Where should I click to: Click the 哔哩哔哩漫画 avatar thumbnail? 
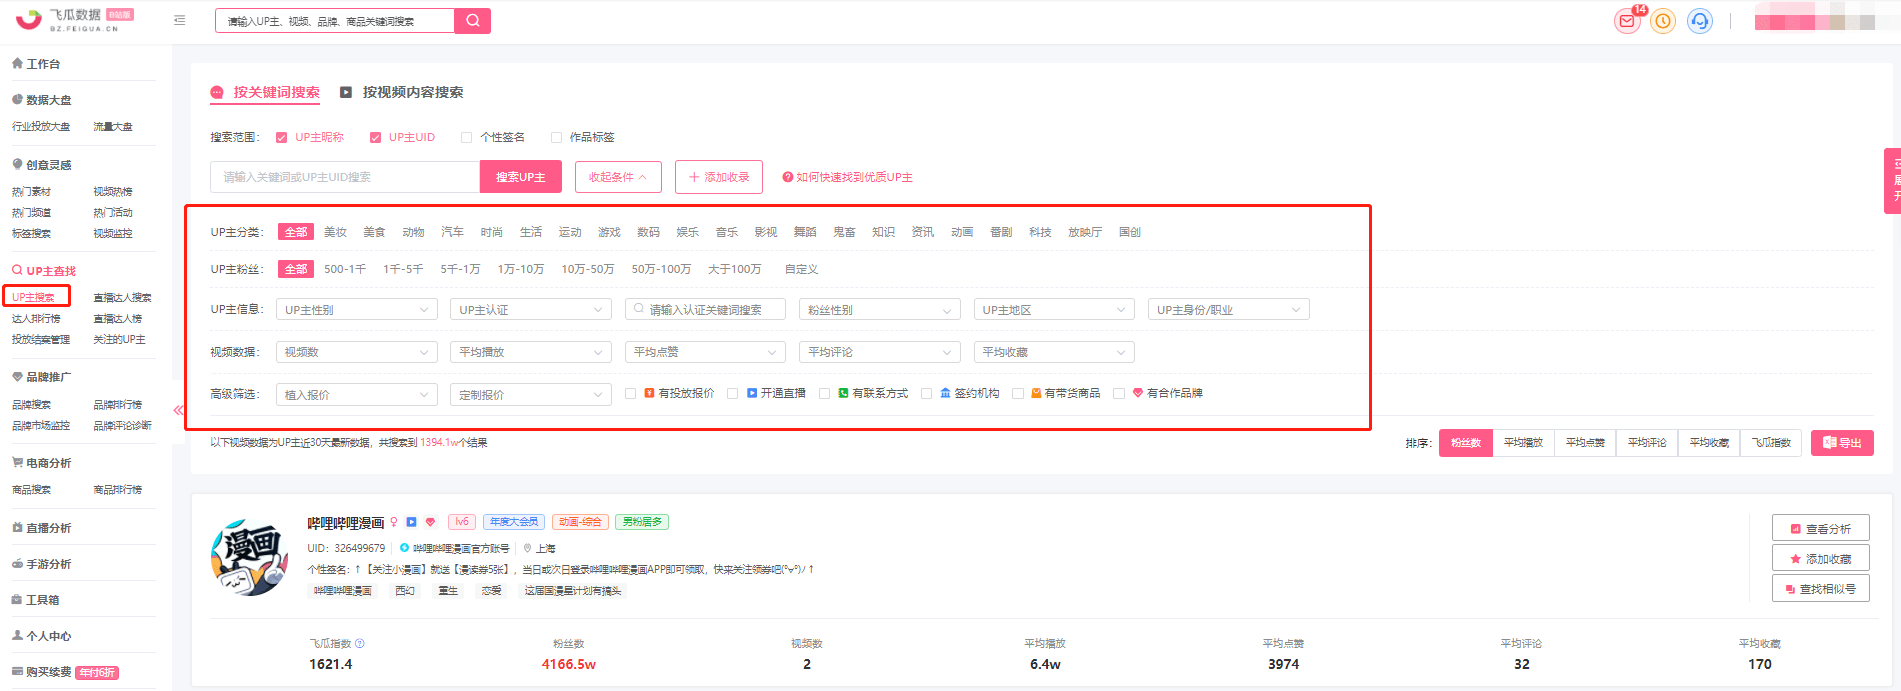coord(250,557)
